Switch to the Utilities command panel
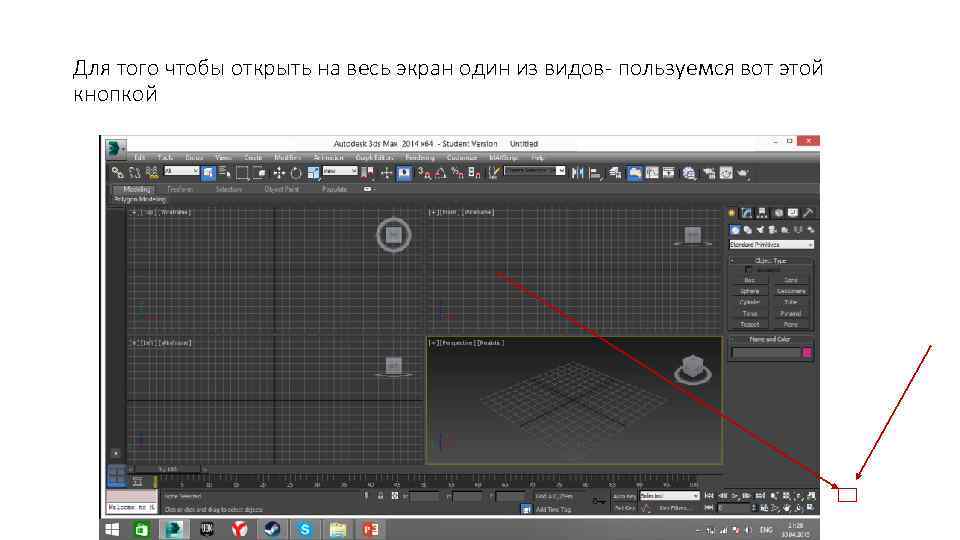The height and width of the screenshot is (540, 960). [x=809, y=212]
